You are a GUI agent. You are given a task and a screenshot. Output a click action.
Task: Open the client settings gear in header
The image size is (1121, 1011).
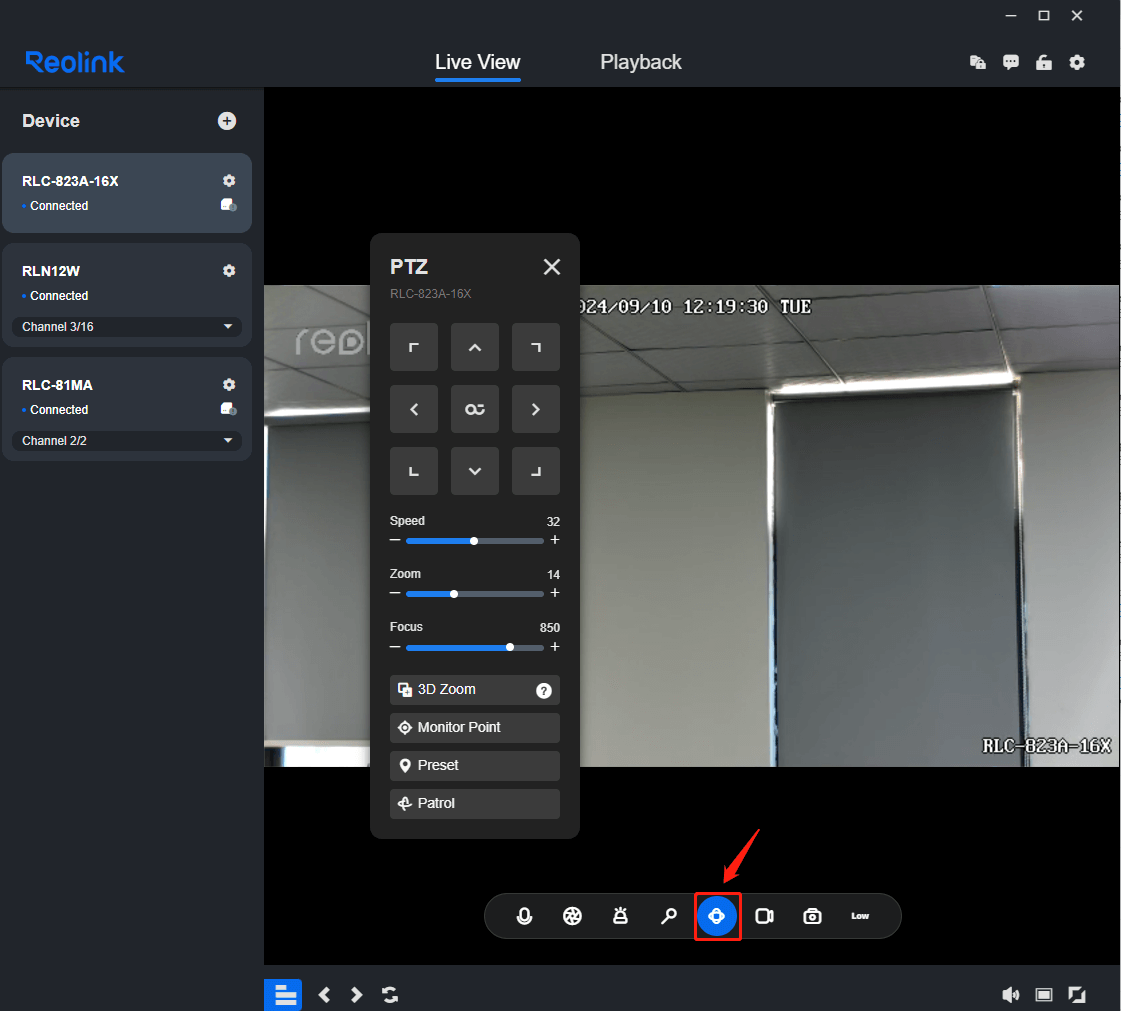coord(1077,62)
